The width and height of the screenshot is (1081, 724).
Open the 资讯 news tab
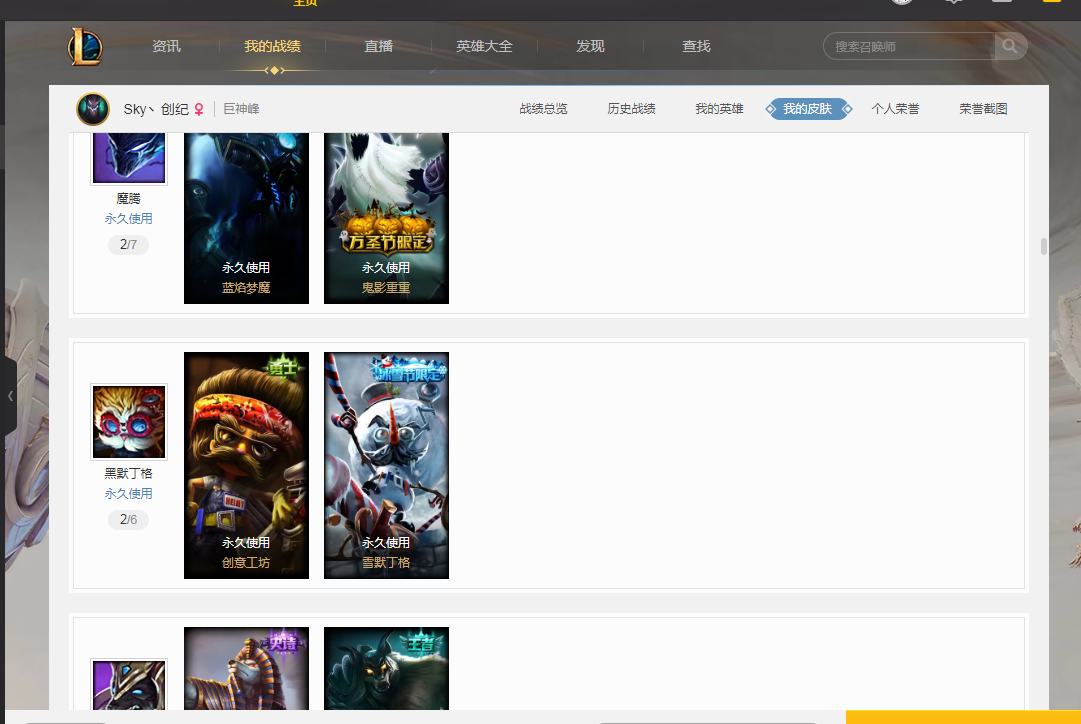point(166,46)
